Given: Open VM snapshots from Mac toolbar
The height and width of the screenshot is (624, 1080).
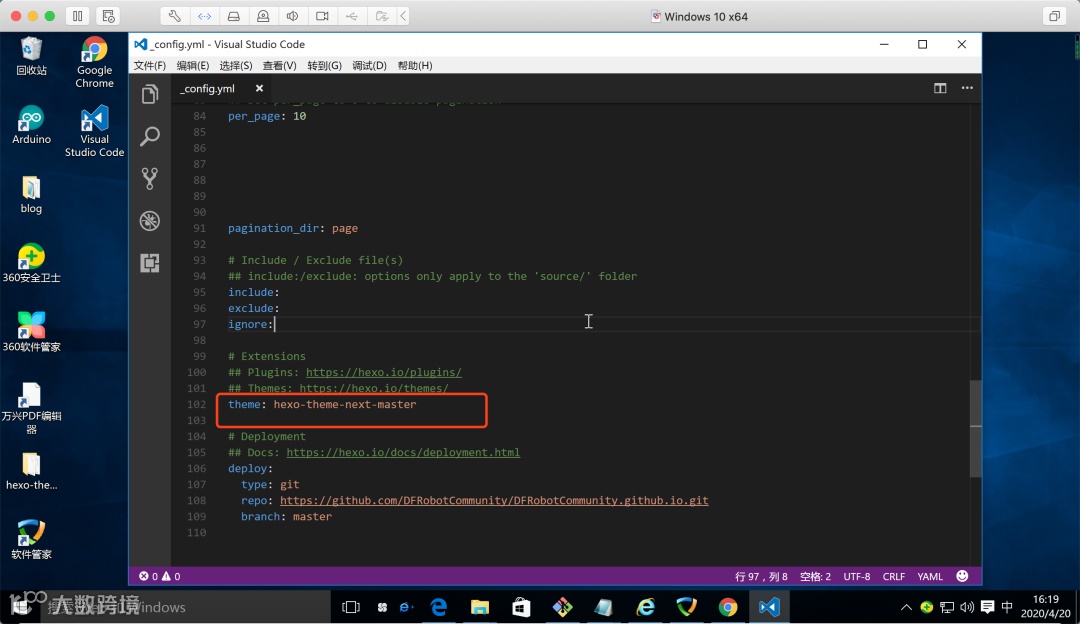Looking at the screenshot, I should (x=108, y=16).
